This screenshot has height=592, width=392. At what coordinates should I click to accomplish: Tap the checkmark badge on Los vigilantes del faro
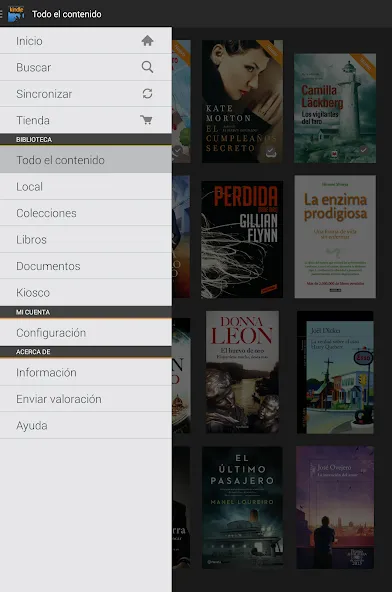363,150
